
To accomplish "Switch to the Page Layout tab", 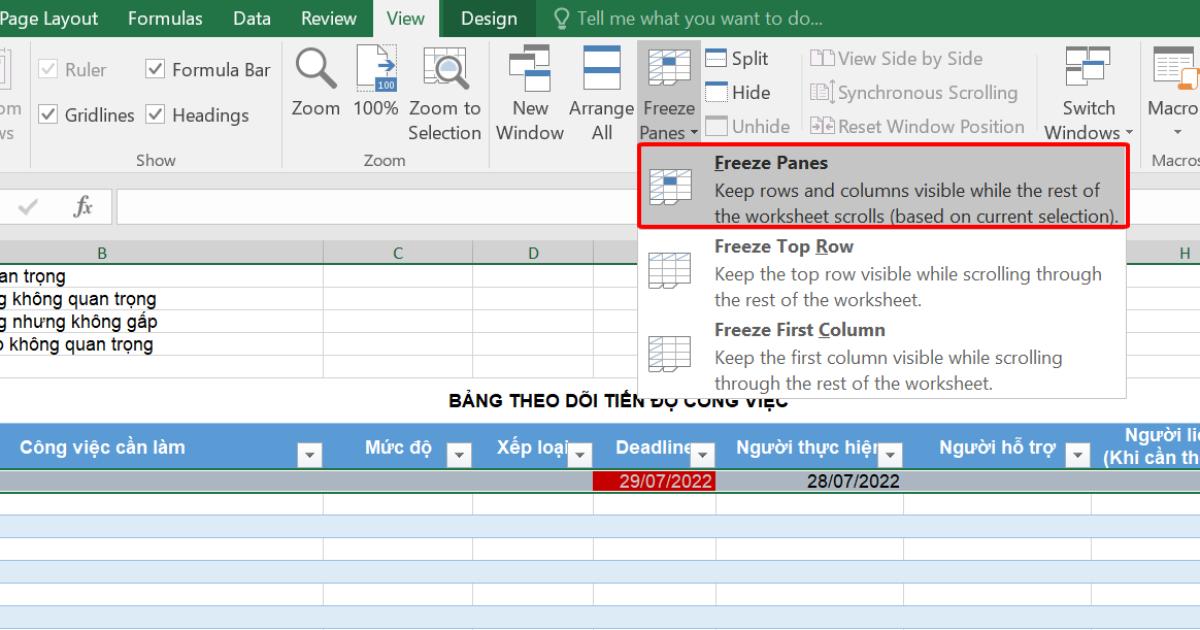I will tap(49, 19).
